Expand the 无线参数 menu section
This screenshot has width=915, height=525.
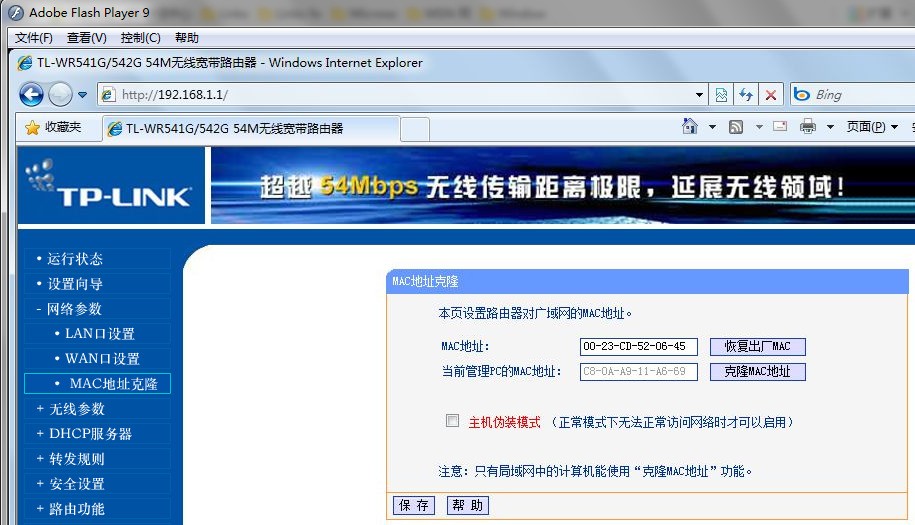pyautogui.click(x=76, y=409)
